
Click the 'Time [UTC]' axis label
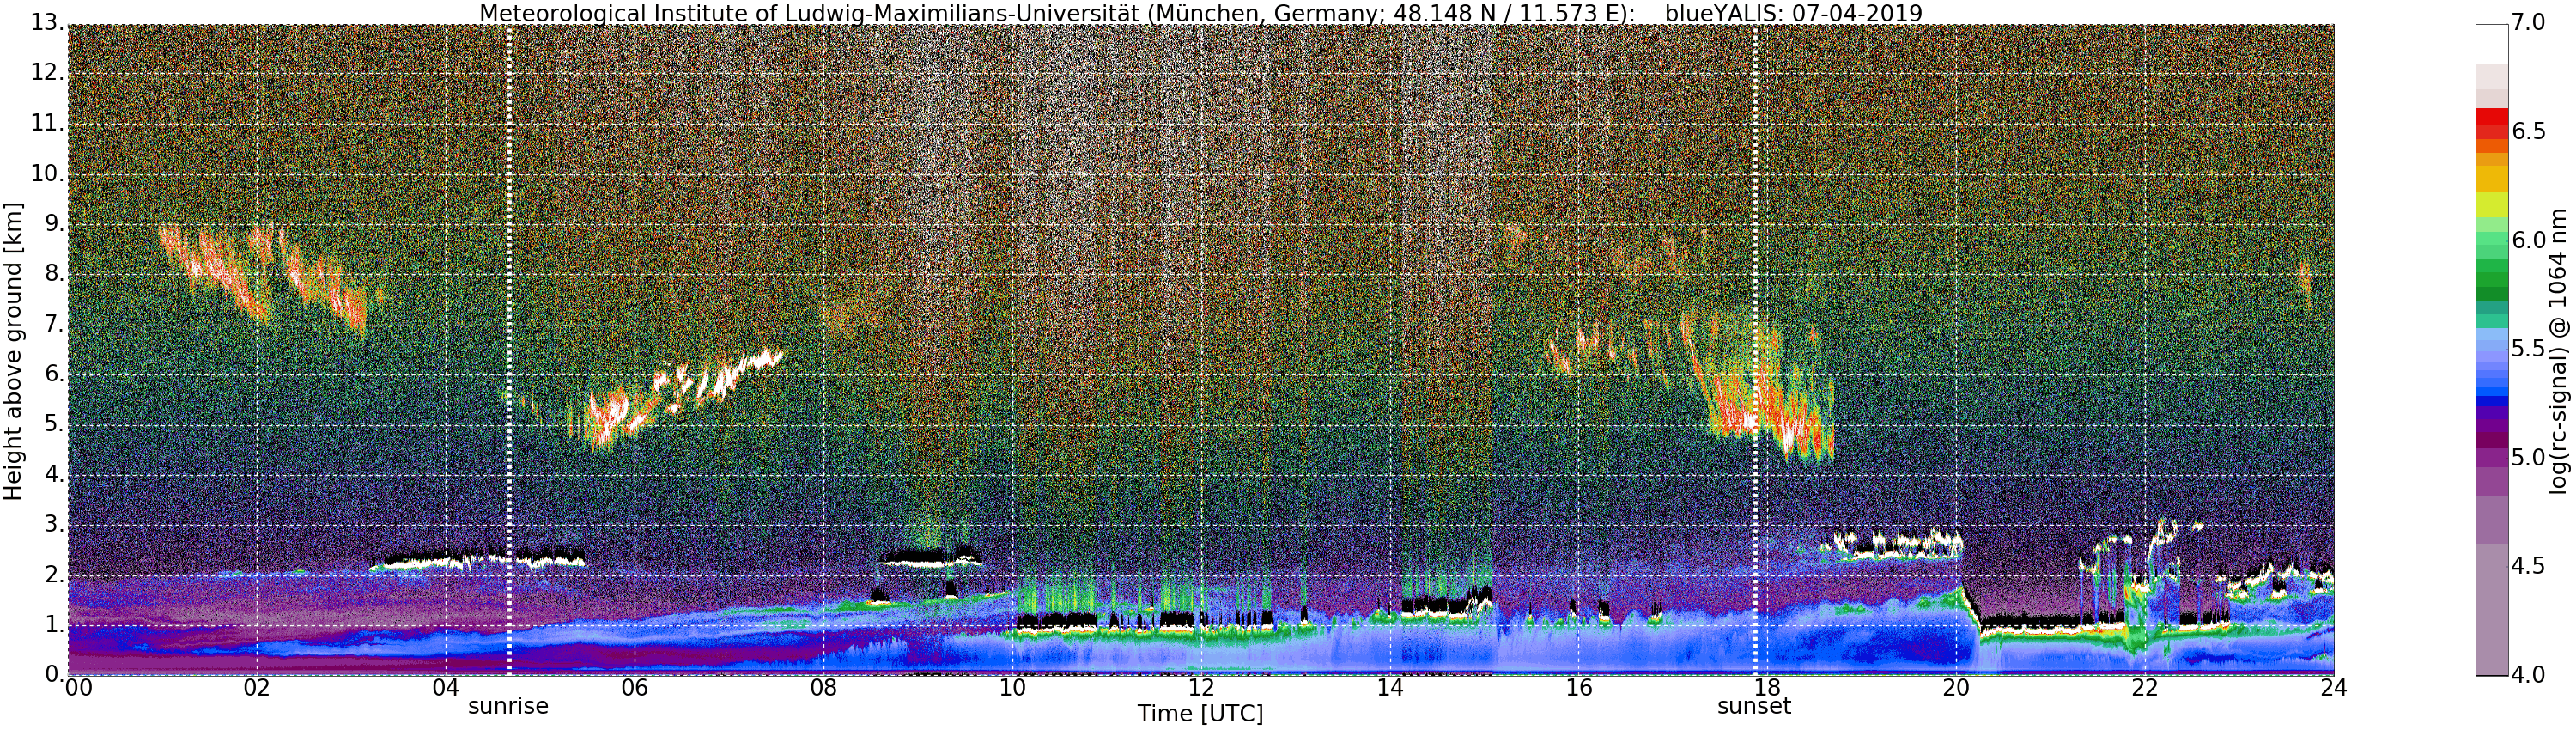click(x=1200, y=714)
